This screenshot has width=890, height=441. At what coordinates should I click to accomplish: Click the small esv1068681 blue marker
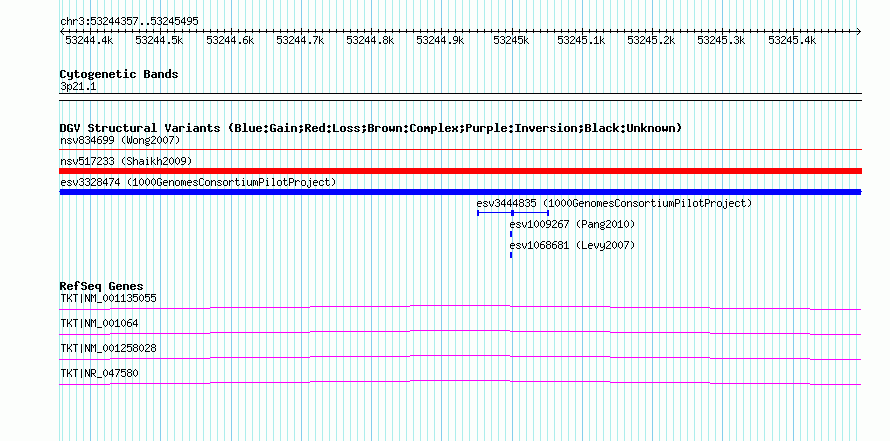coord(511,255)
